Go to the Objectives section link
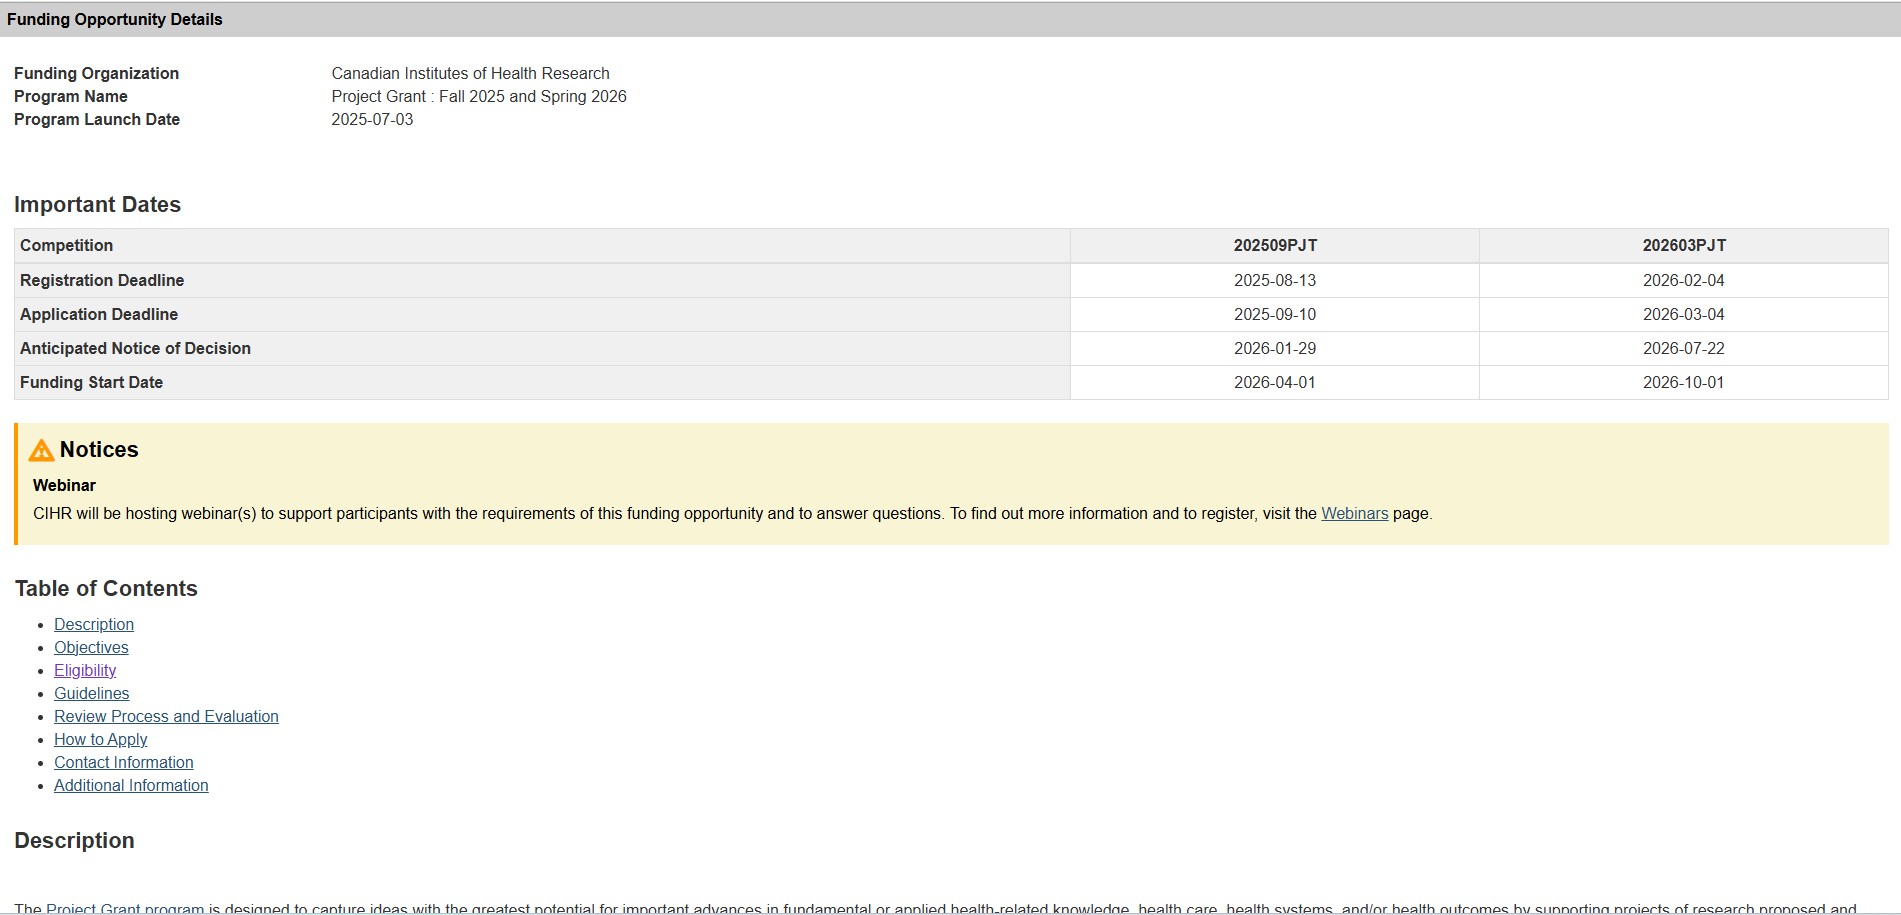 click(91, 647)
